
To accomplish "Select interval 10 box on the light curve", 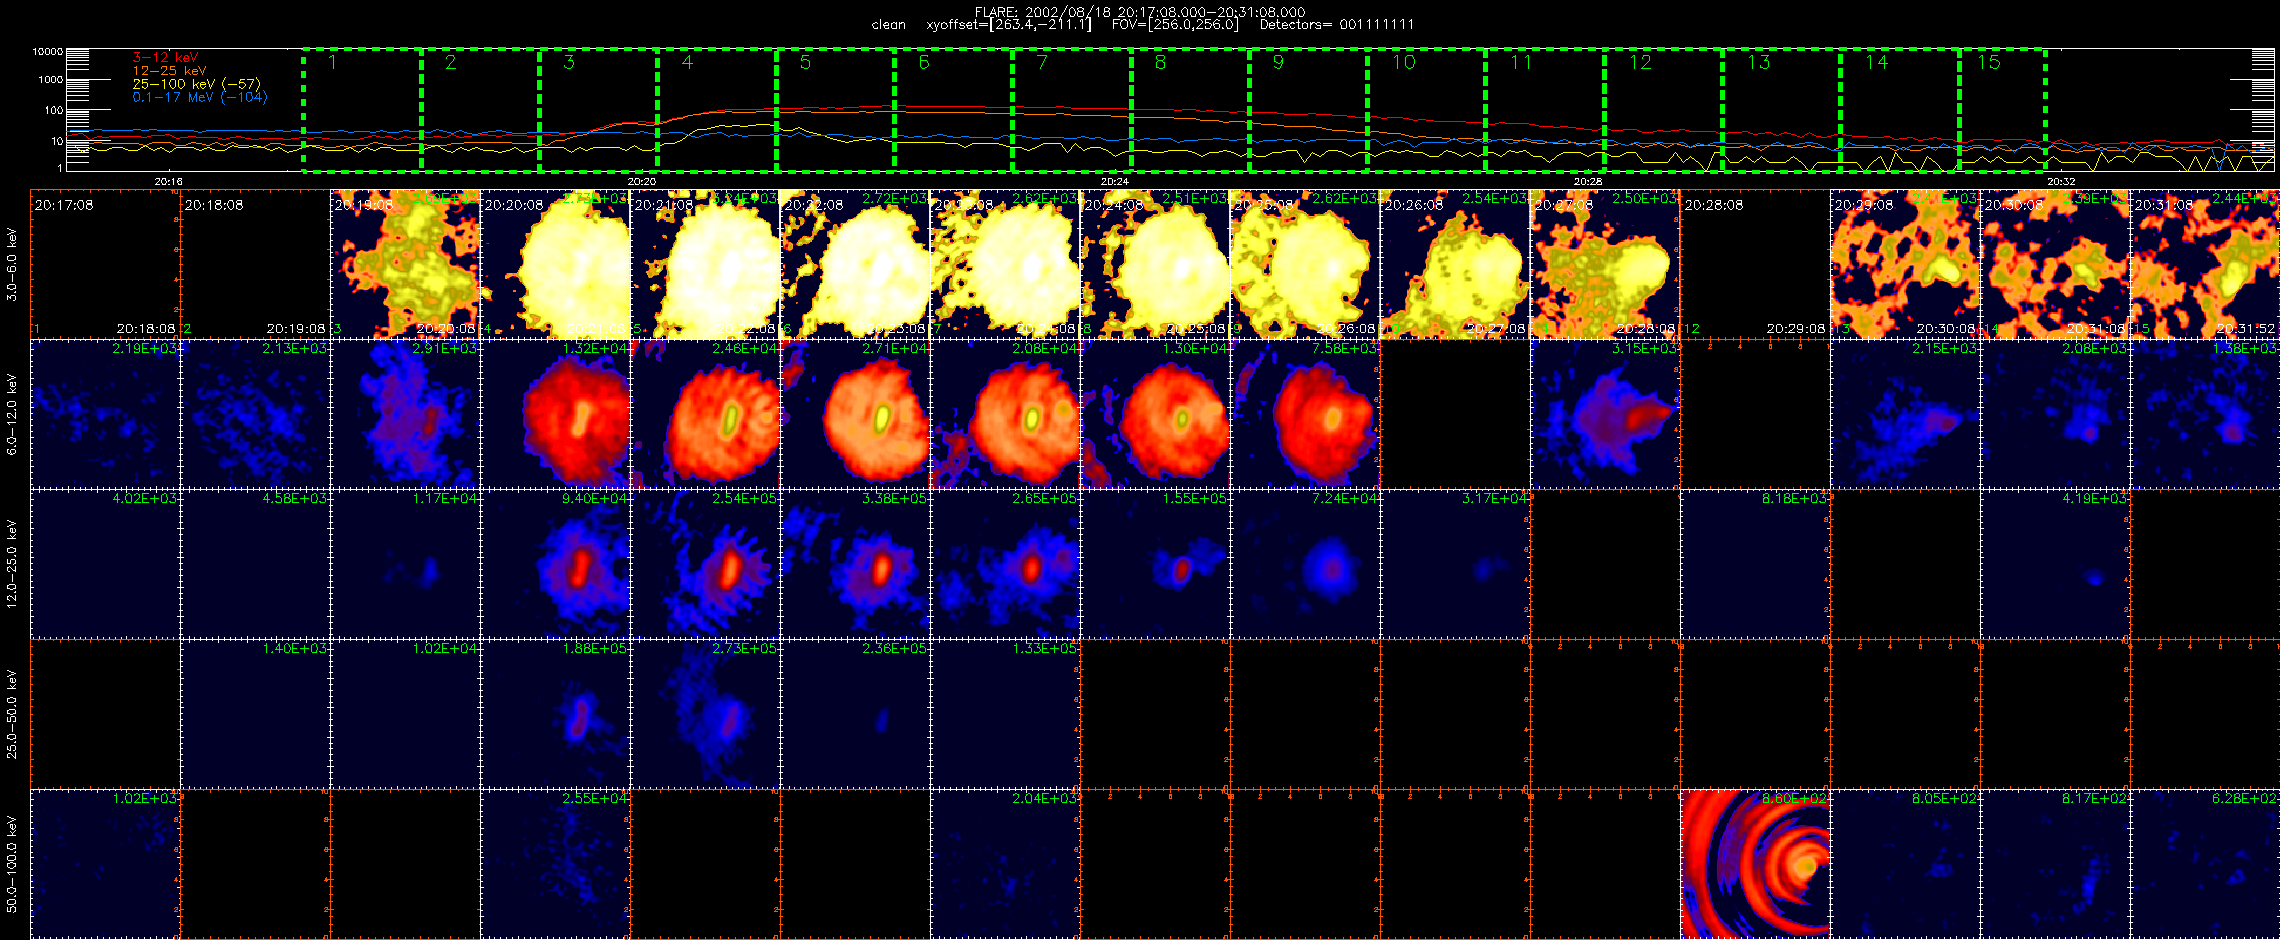I will pyautogui.click(x=1426, y=108).
